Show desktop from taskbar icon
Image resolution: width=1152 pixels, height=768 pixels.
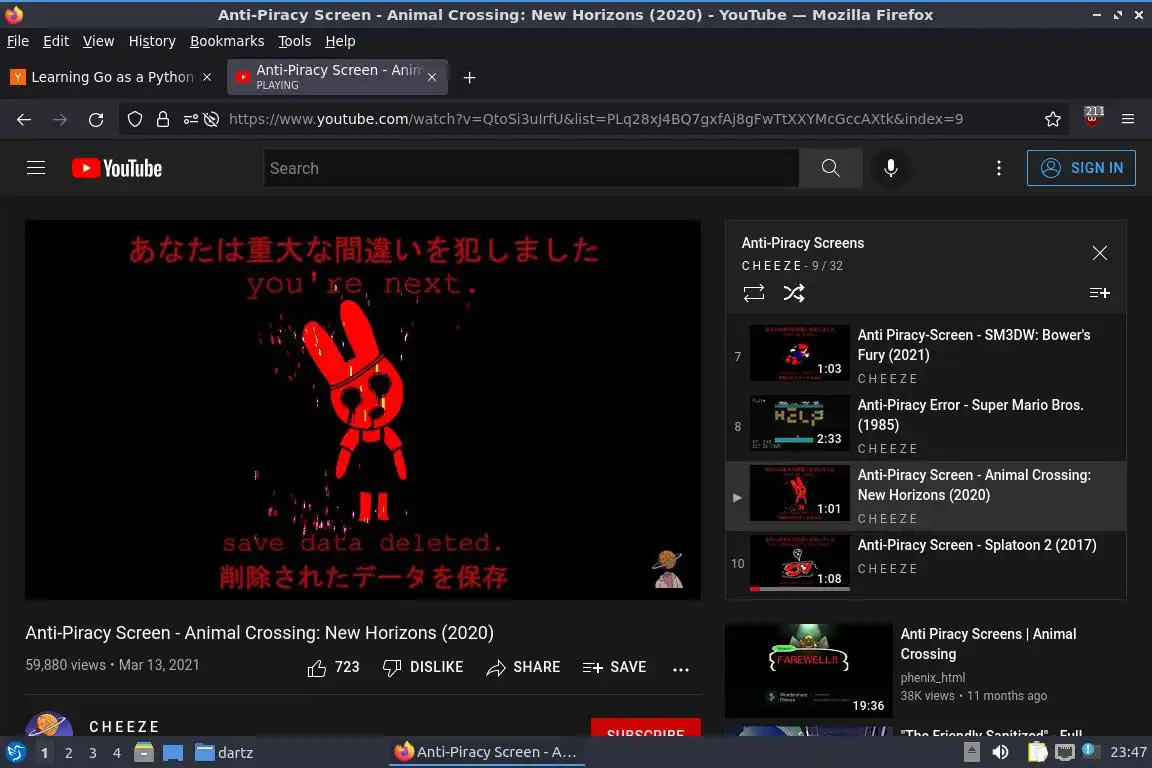pos(173,752)
